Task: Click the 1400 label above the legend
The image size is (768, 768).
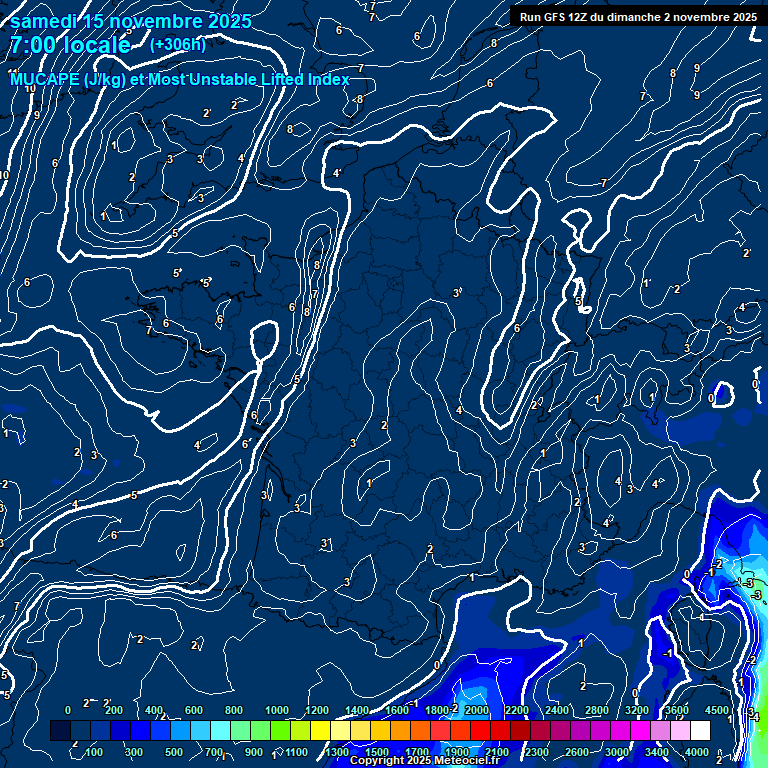Action: [357, 710]
